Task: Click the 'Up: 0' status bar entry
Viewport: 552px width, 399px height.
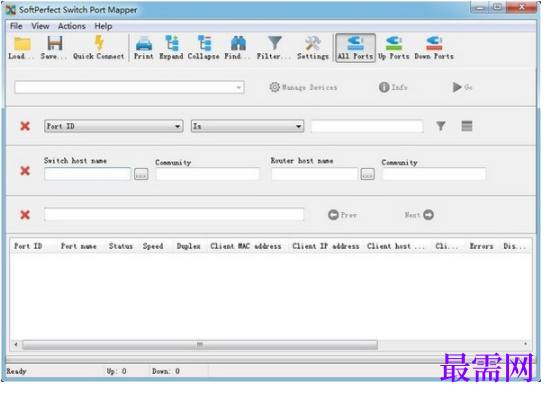Action: (x=117, y=371)
